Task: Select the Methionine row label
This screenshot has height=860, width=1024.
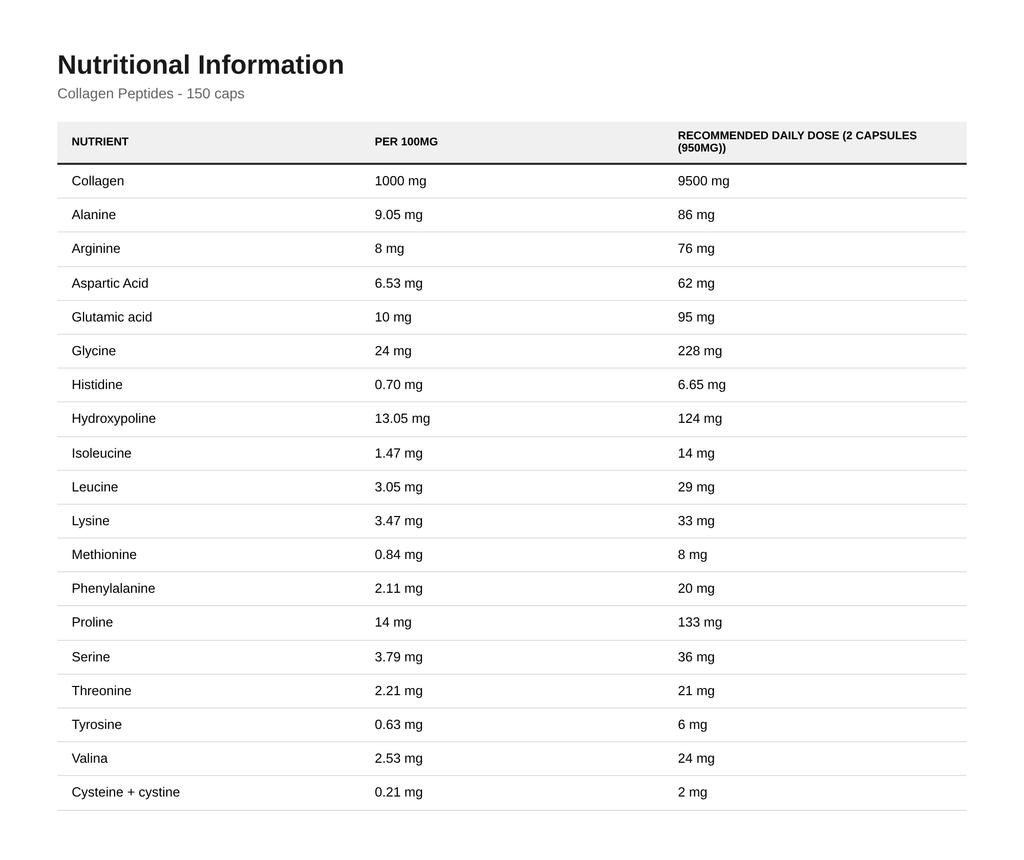Action: (x=104, y=554)
